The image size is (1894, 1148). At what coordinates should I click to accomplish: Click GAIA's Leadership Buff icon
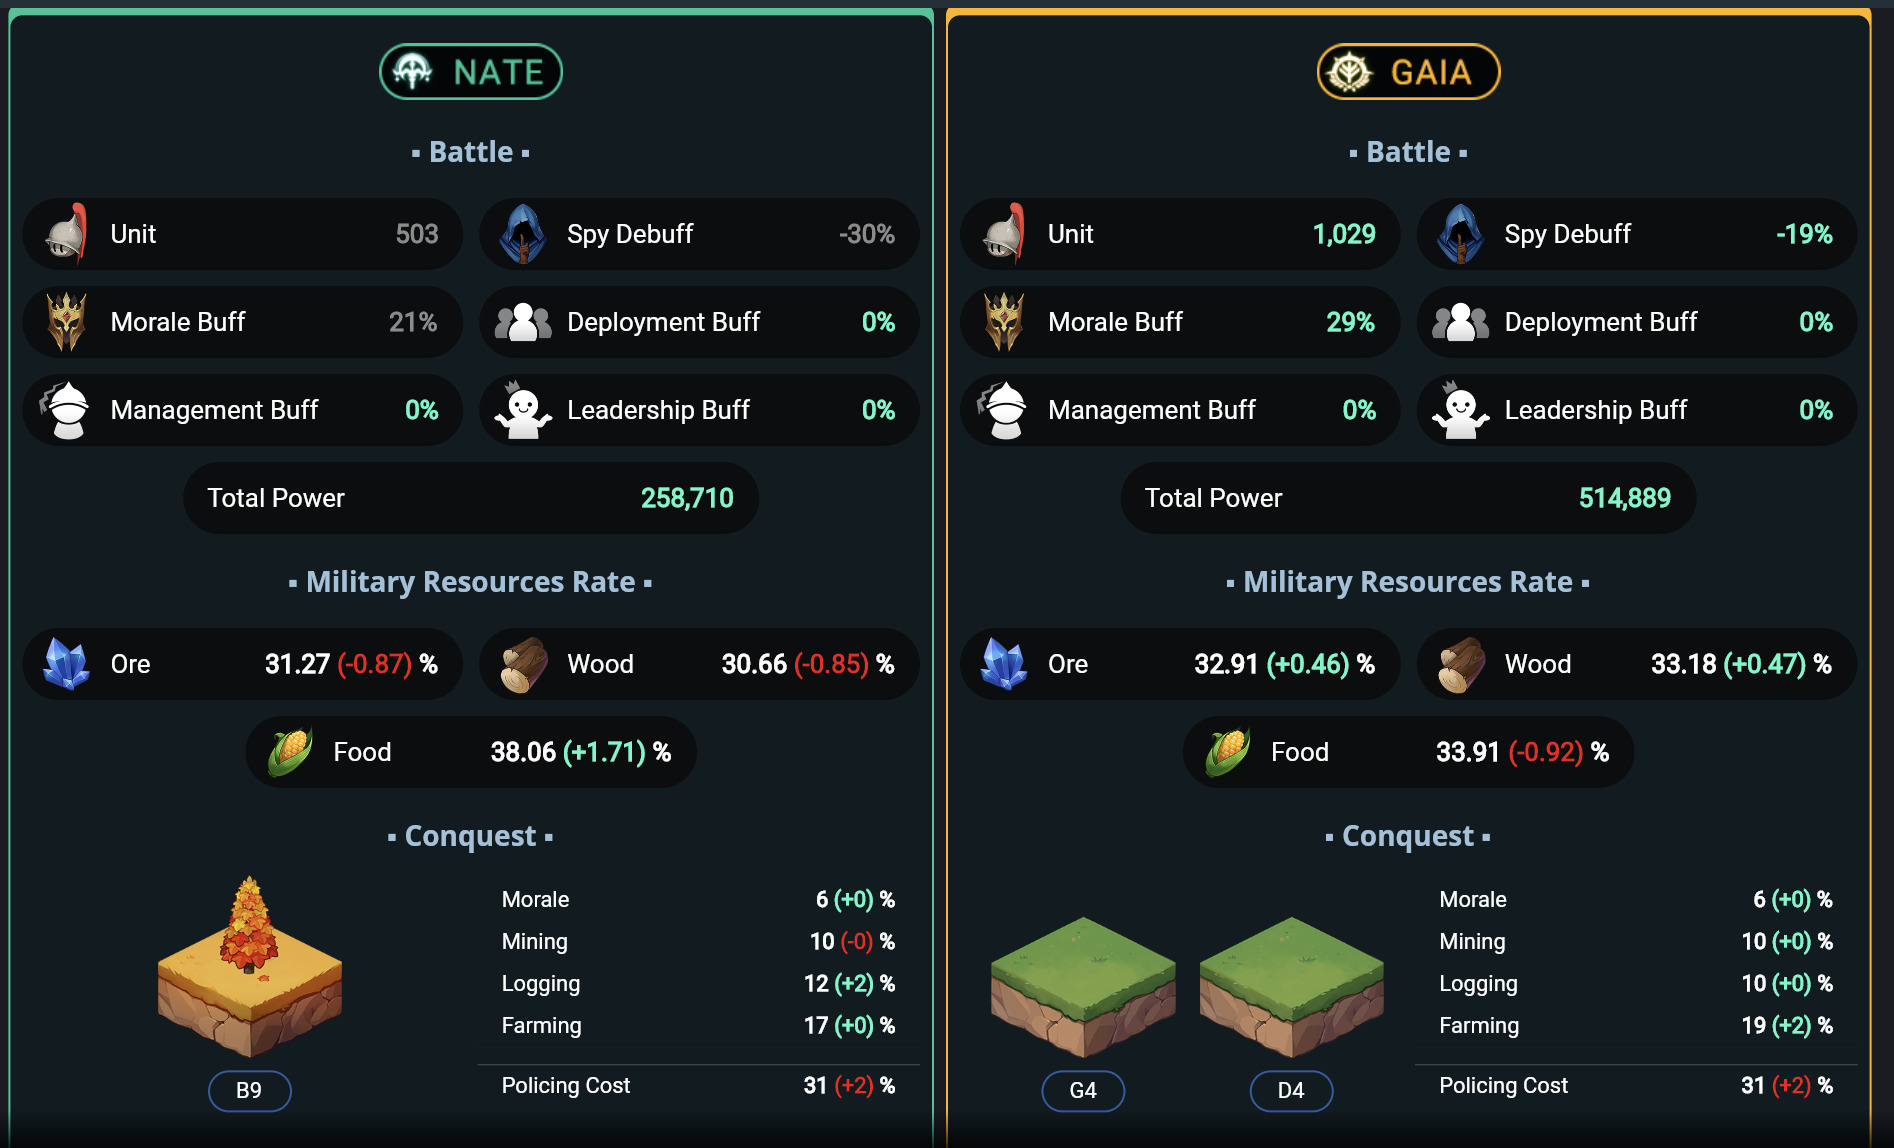click(1460, 410)
